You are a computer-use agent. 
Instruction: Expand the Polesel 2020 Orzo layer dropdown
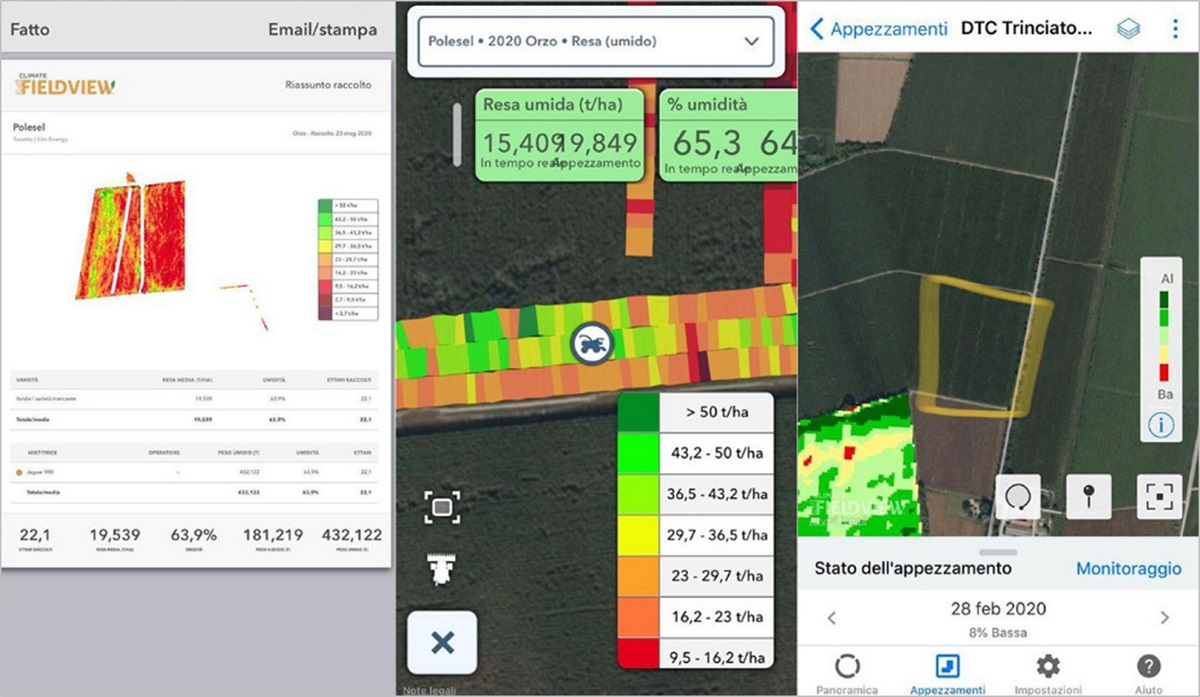(x=596, y=42)
